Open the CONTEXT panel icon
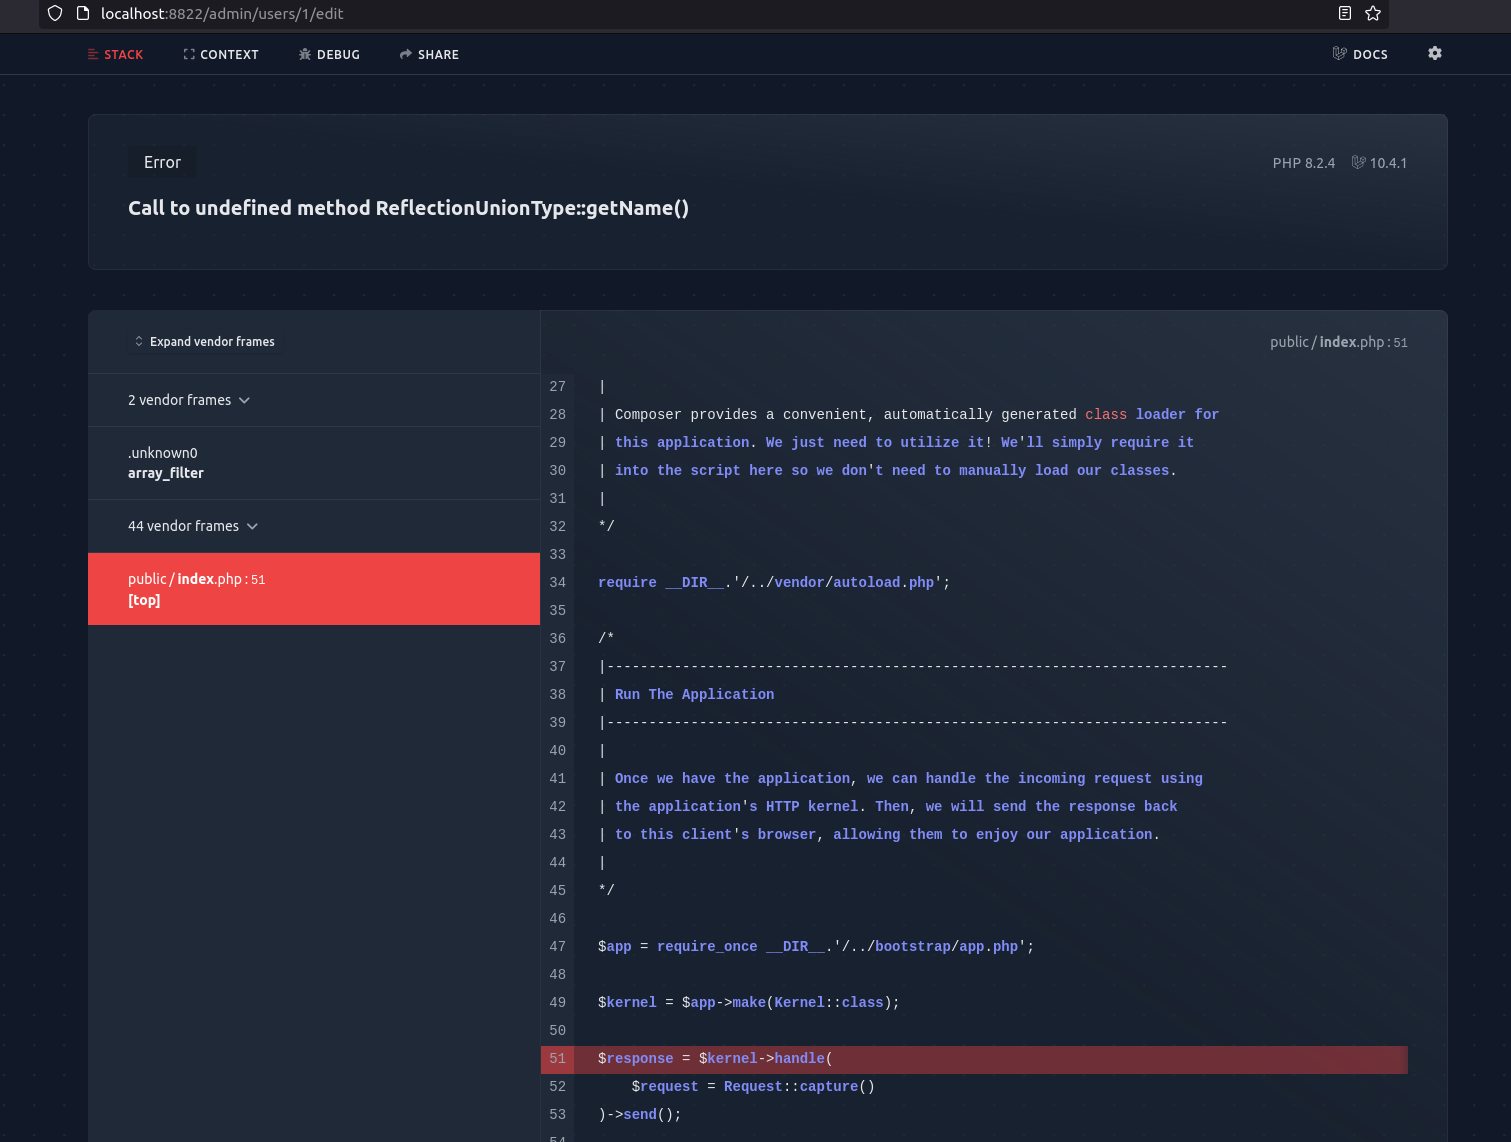Screen dimensions: 1511x1142 pos(189,54)
